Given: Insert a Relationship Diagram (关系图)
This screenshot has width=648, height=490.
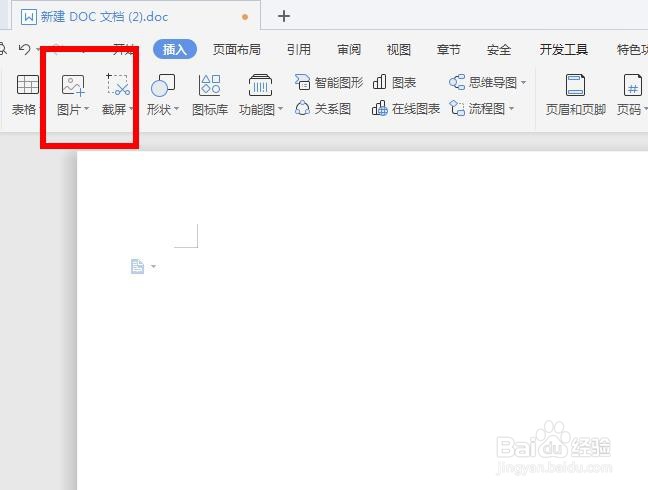Looking at the screenshot, I should point(323,109).
